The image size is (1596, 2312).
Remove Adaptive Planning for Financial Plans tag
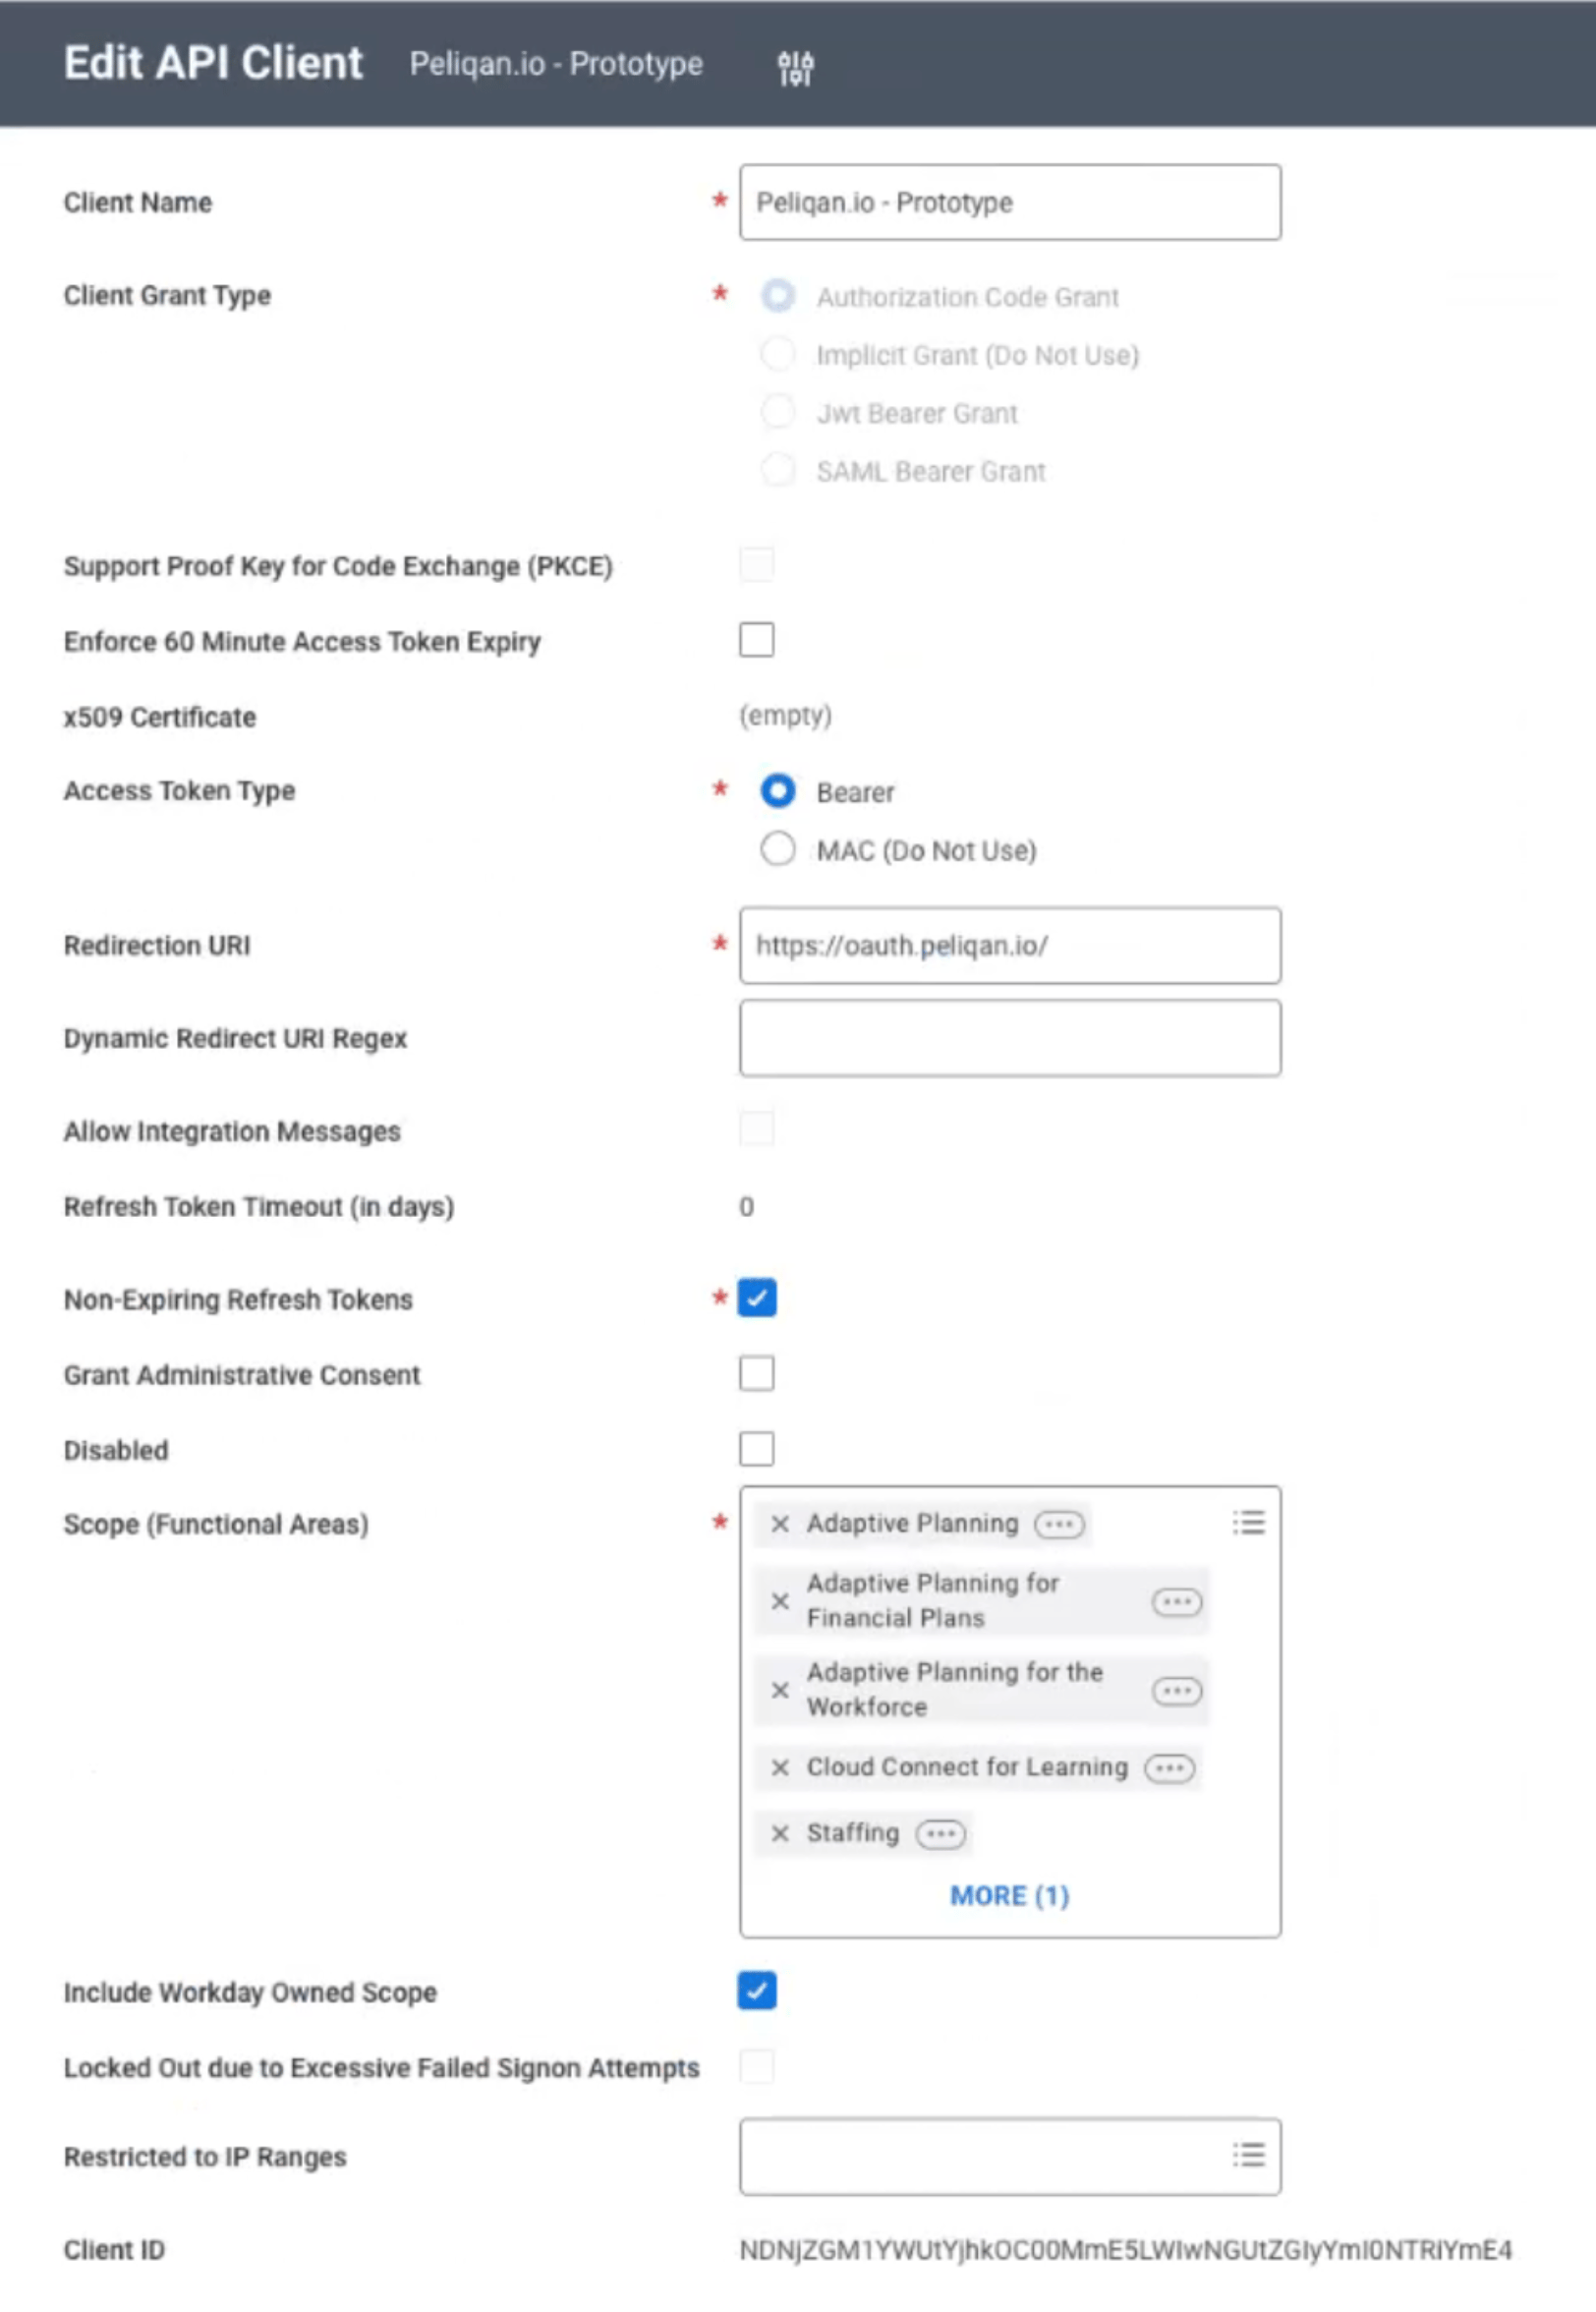click(780, 1600)
